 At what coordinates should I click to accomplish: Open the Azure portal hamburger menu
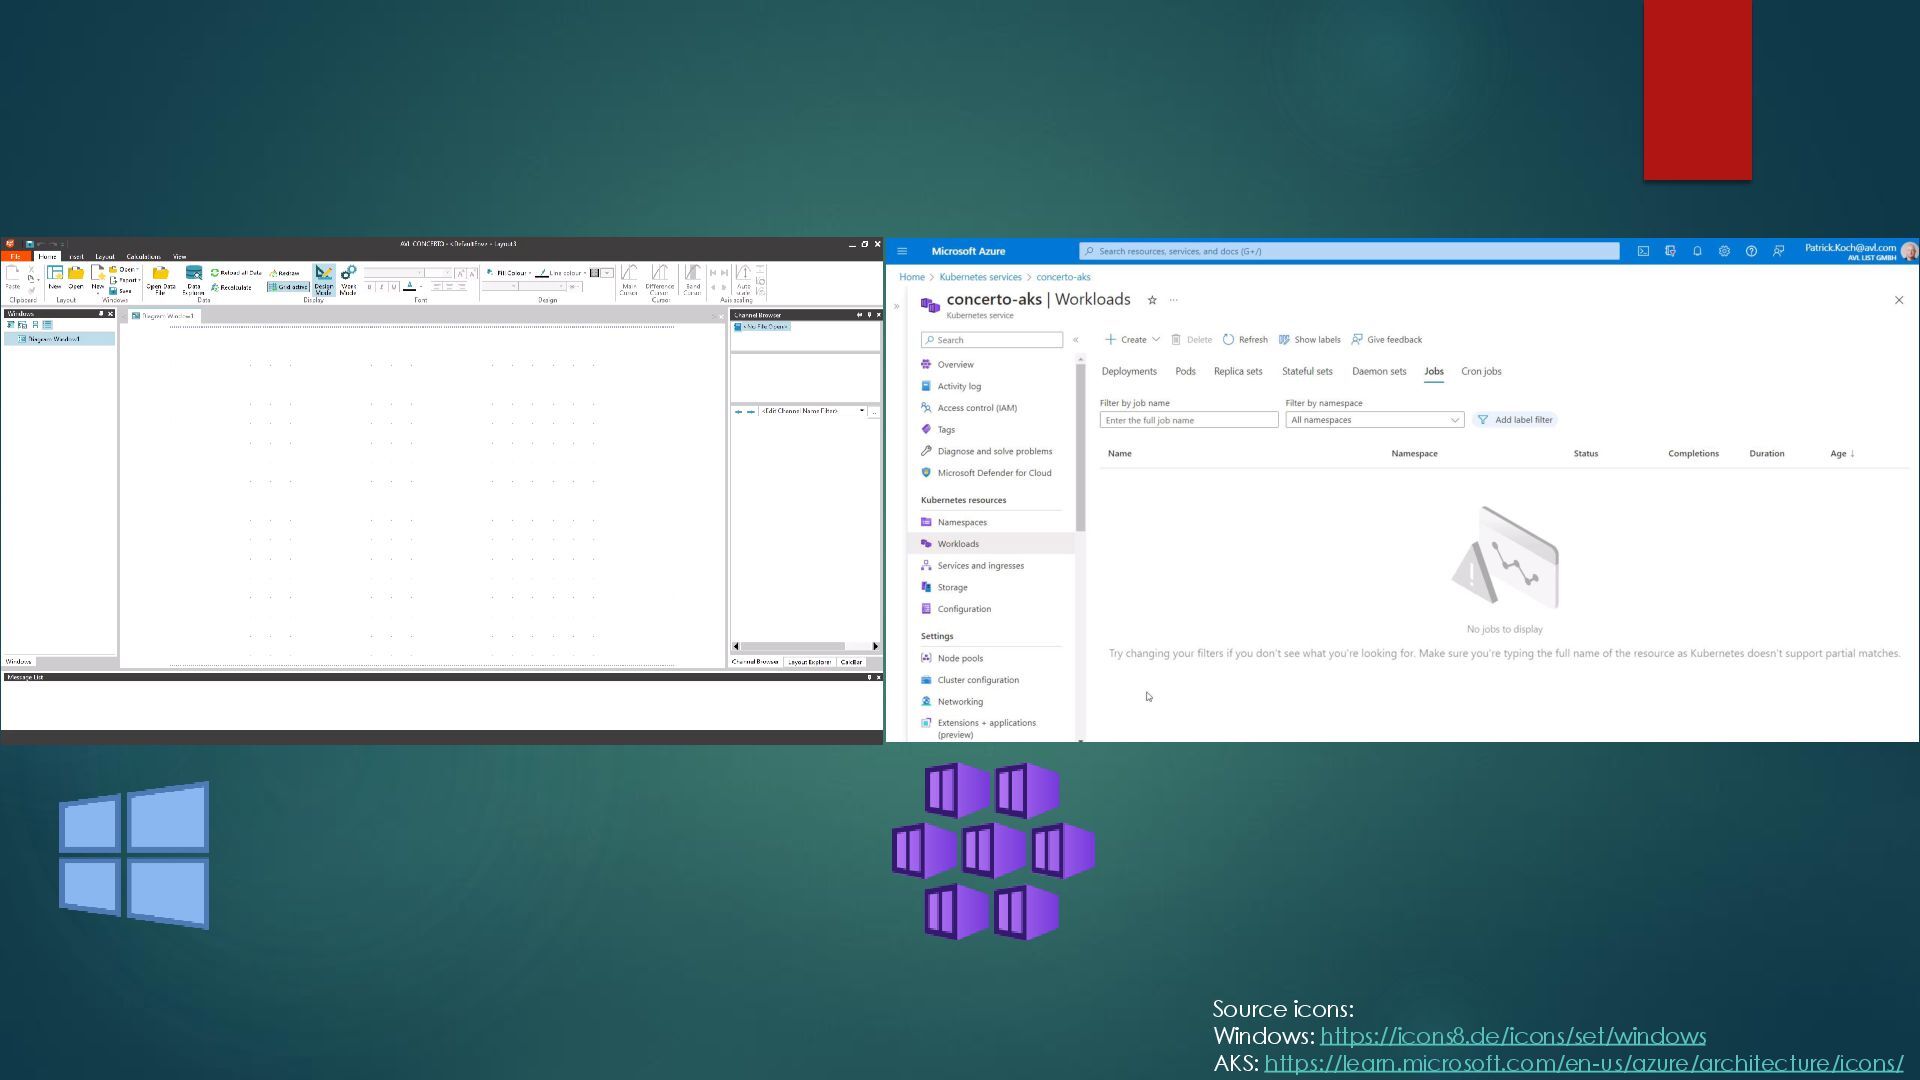(x=902, y=251)
